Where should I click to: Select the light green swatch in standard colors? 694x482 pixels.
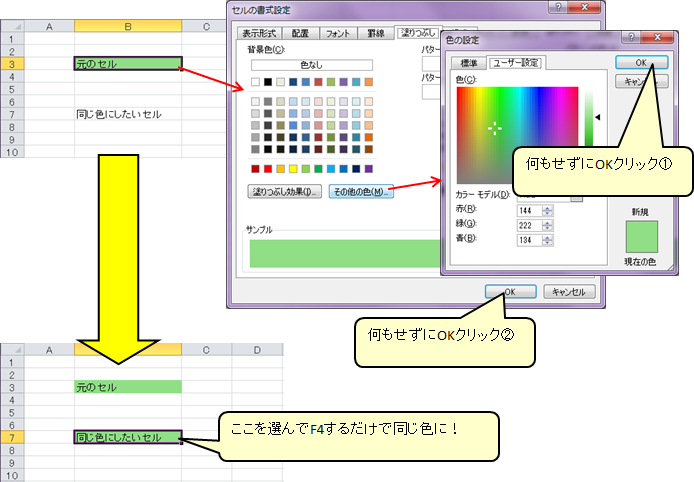[305, 169]
